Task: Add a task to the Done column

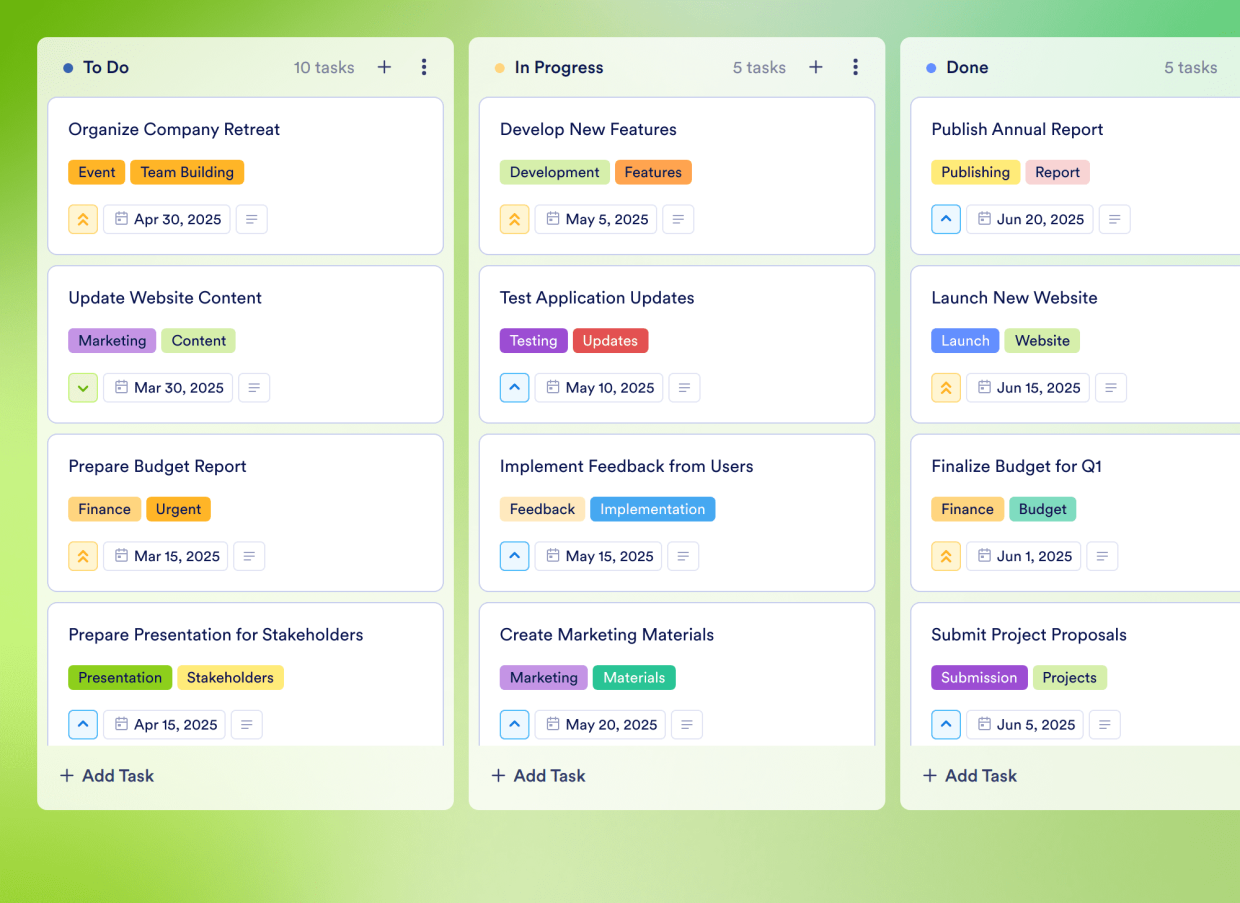Action: tap(970, 775)
